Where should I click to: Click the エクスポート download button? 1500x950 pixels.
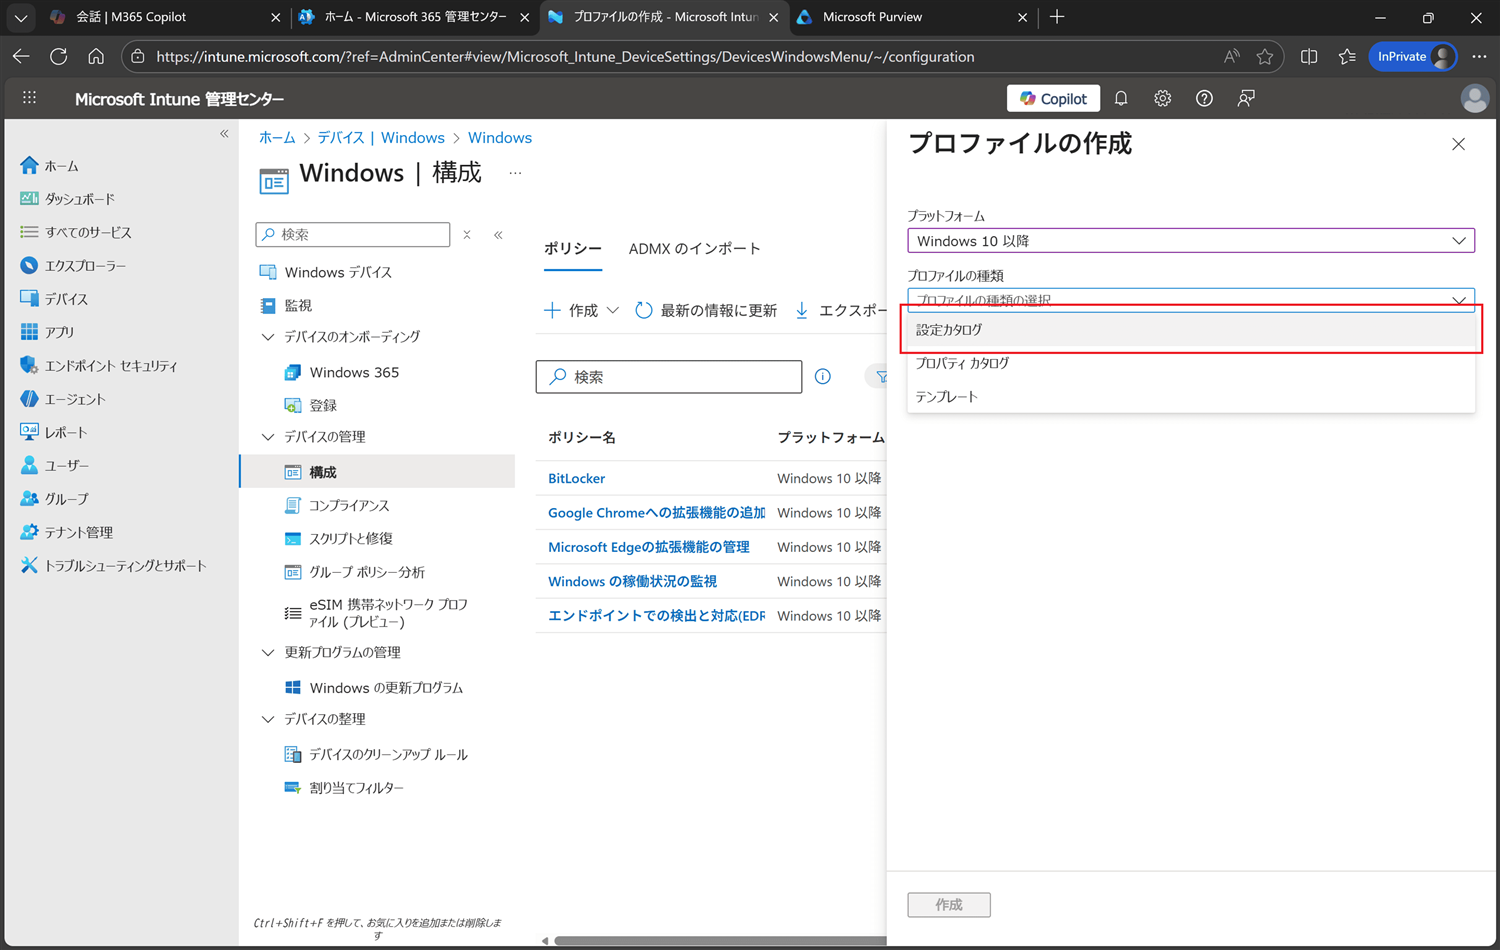(840, 310)
